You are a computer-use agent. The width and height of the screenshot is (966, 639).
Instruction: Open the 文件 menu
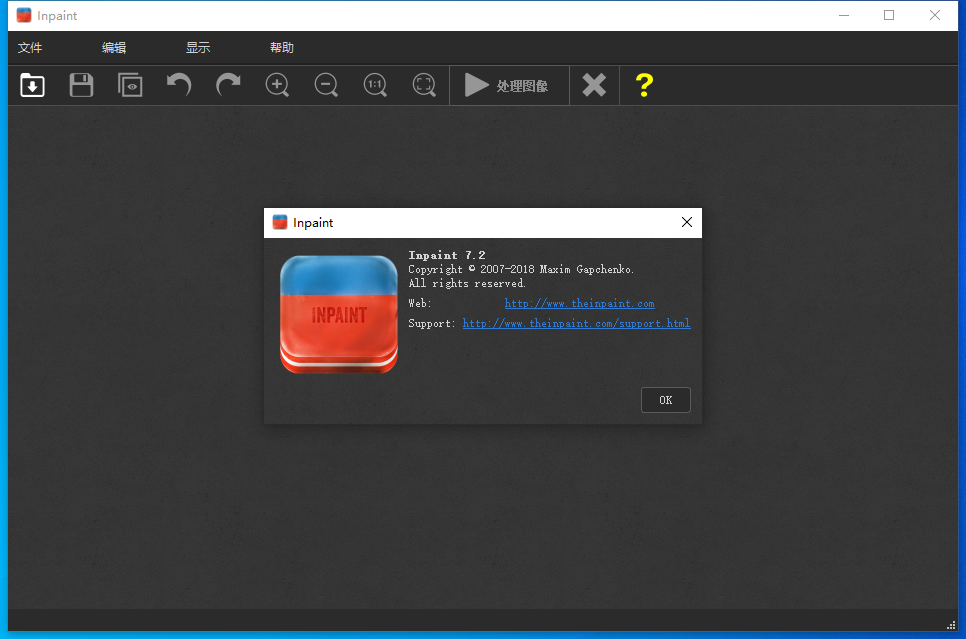pos(30,47)
